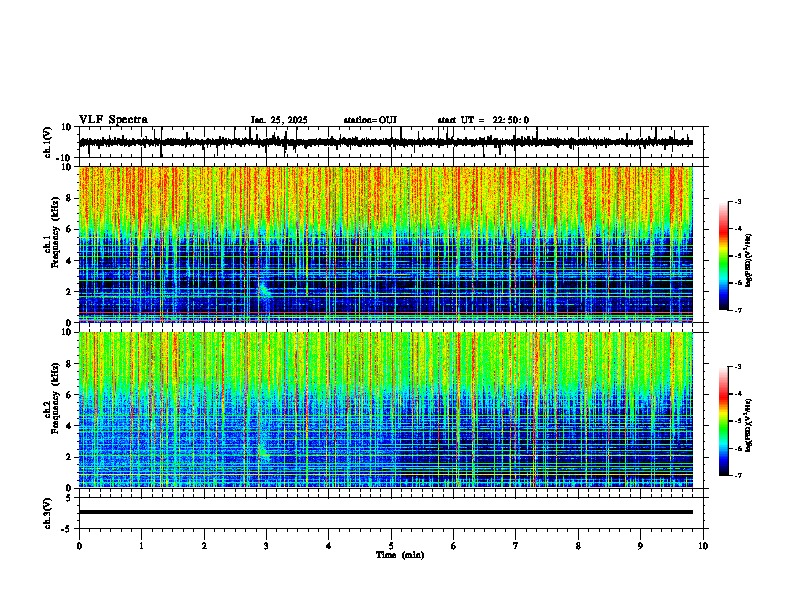792x612 pixels.
Task: Click the "6" kHz tick on ch.2 frequency axis
Action: tap(70, 394)
